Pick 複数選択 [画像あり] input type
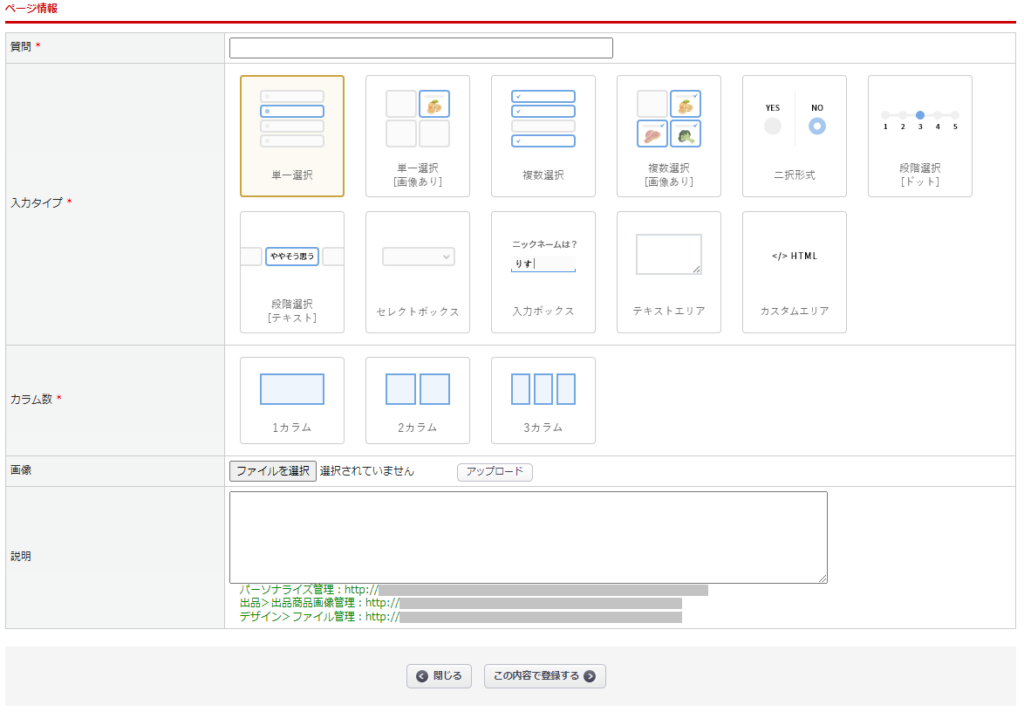 [x=668, y=136]
